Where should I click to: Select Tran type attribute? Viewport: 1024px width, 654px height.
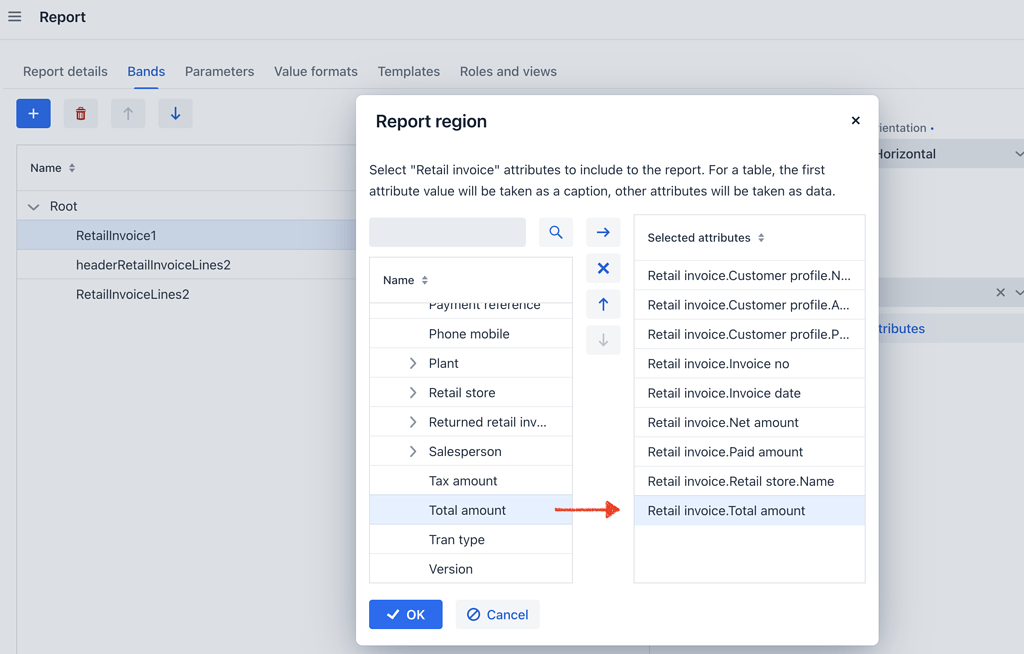471,540
